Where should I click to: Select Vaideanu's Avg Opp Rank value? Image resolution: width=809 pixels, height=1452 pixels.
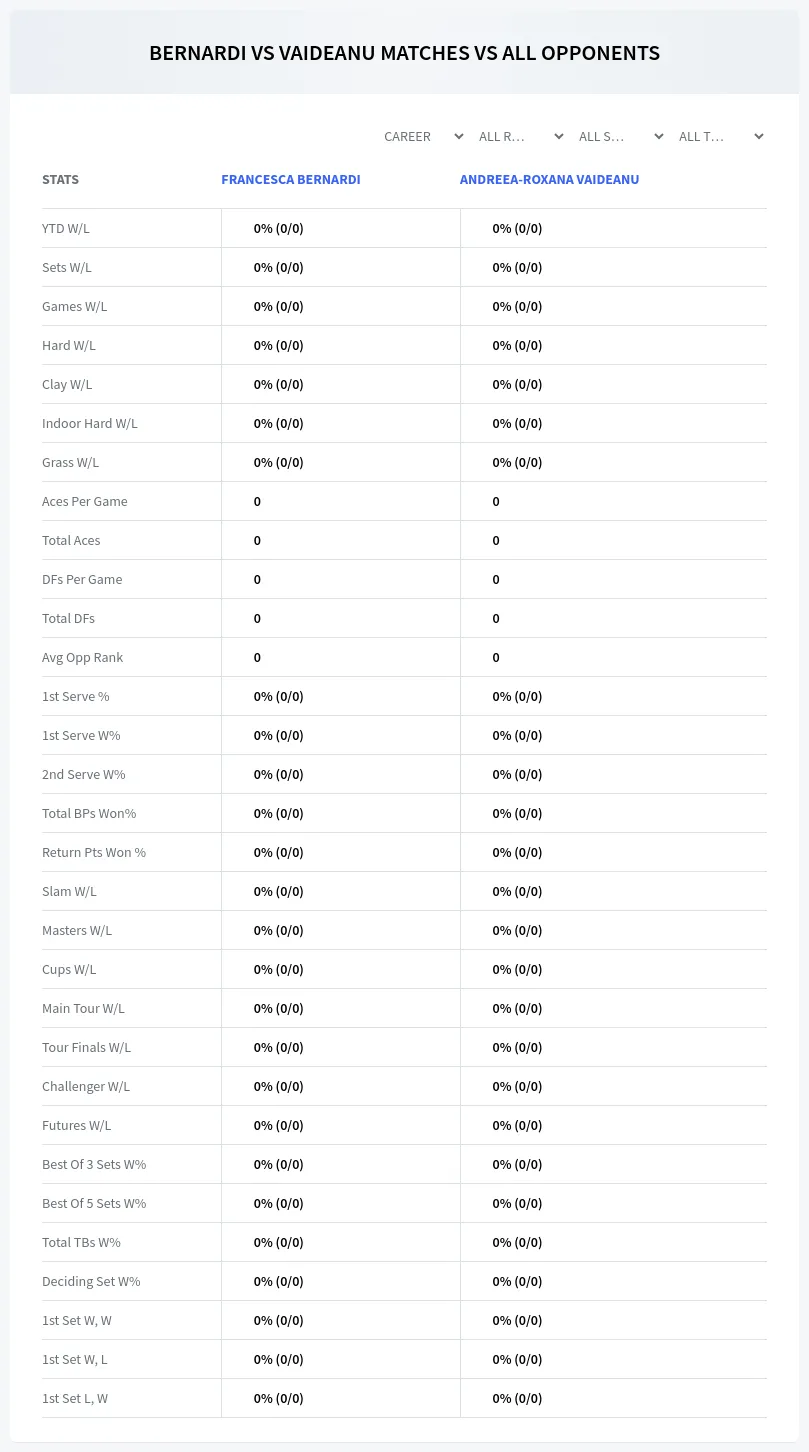(496, 657)
